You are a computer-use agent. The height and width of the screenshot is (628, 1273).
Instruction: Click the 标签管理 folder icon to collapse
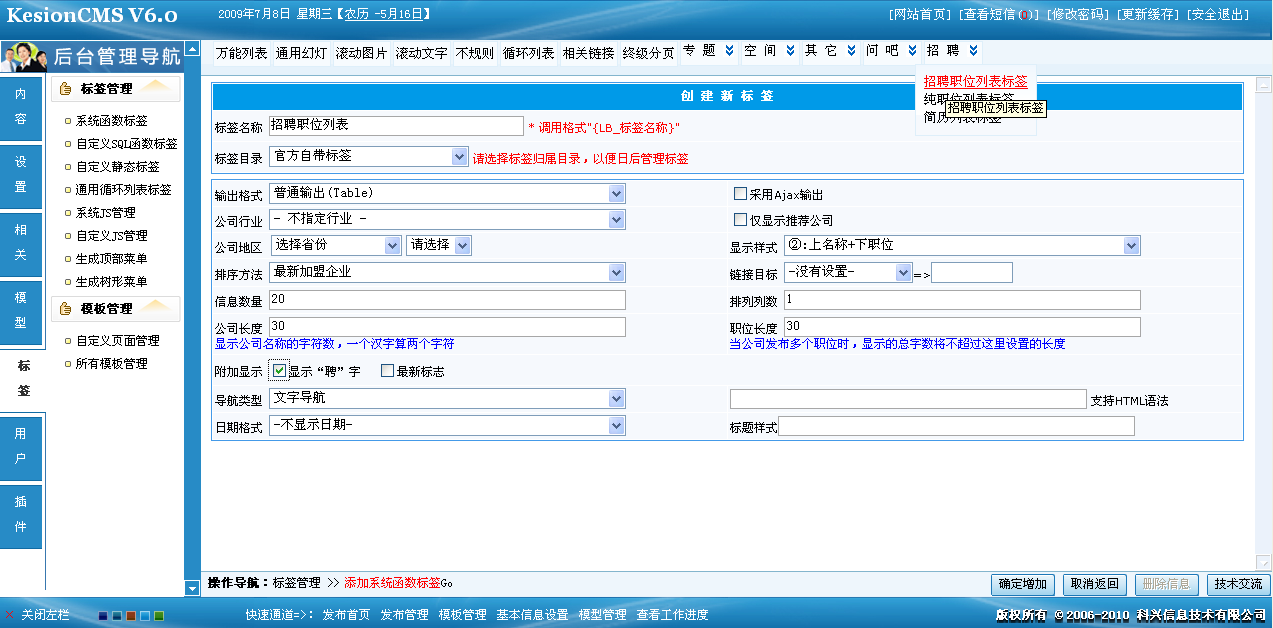[64, 89]
